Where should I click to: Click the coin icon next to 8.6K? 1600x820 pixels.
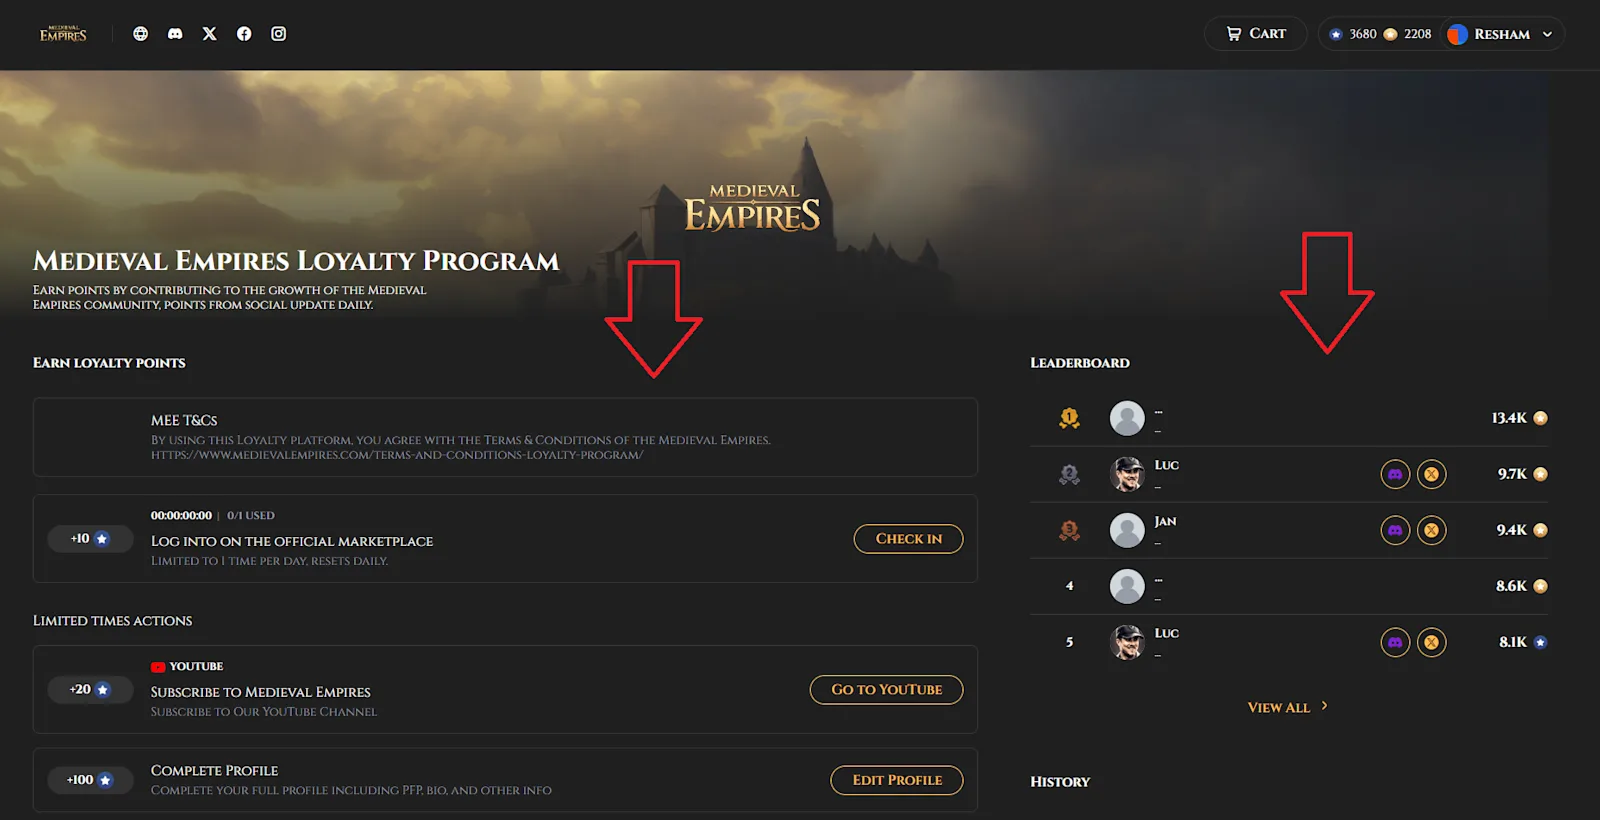click(1541, 586)
